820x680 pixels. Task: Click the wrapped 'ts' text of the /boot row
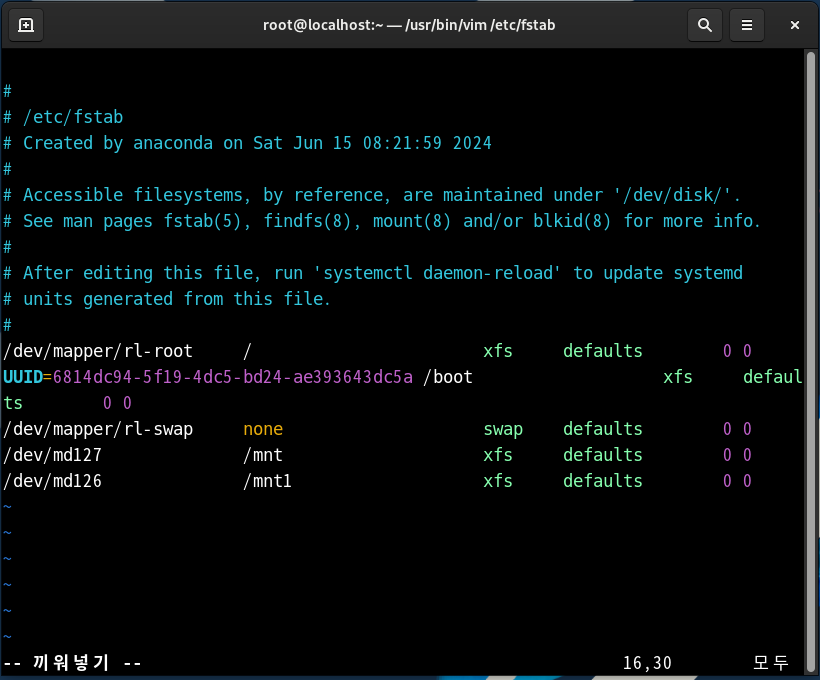point(13,403)
